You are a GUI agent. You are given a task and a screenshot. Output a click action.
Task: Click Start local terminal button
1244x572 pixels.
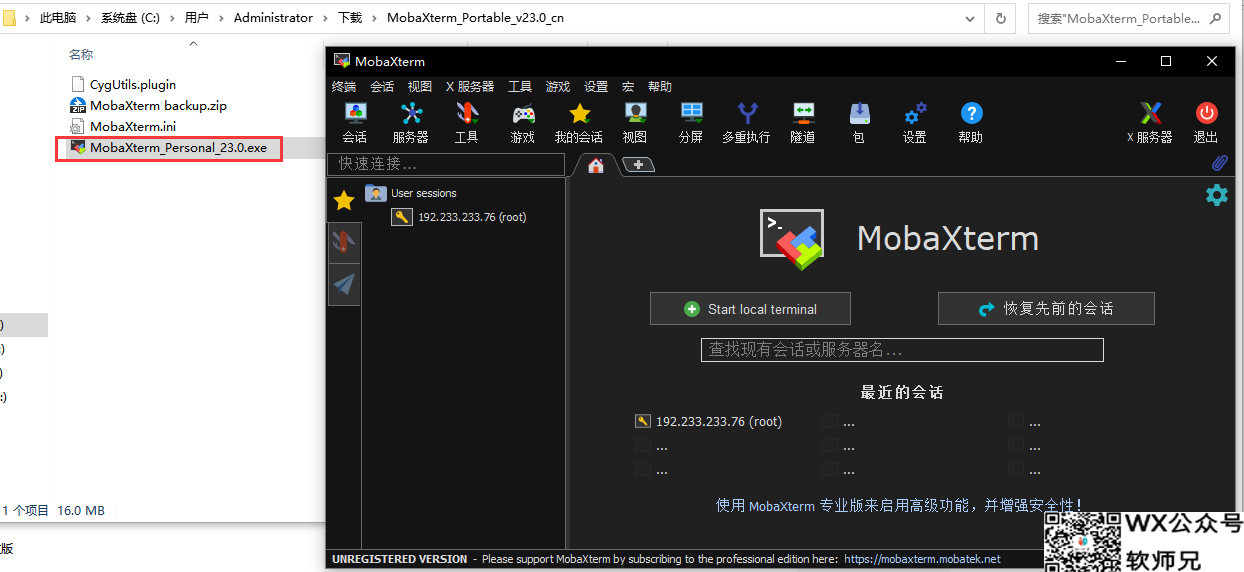(750, 309)
